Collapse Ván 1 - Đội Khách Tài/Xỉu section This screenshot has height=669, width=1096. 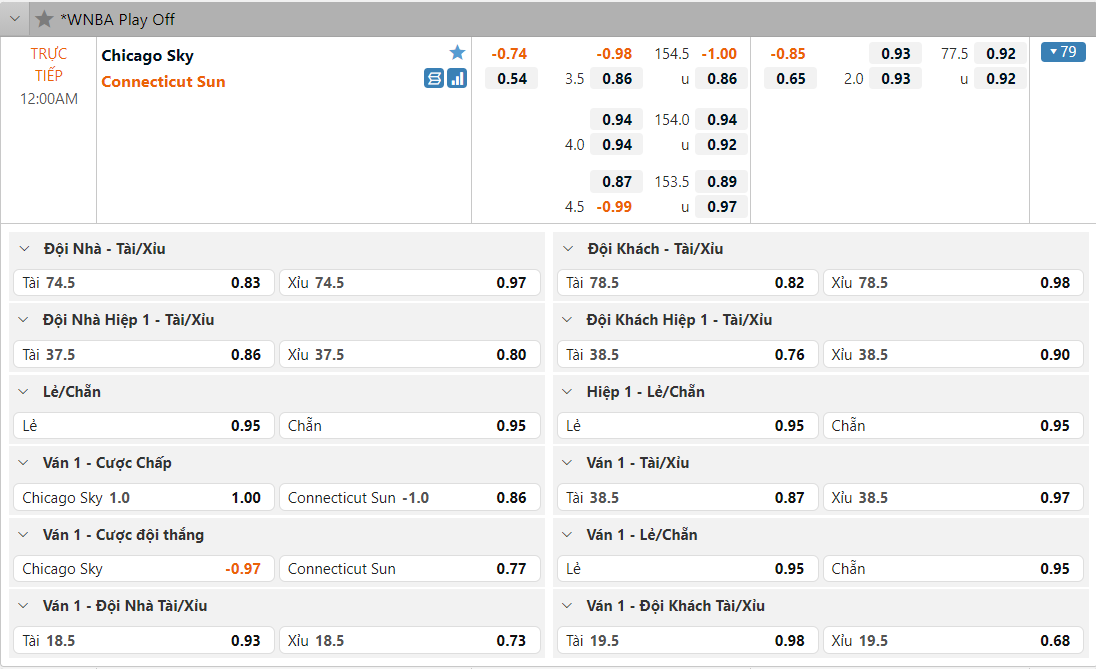click(x=568, y=606)
